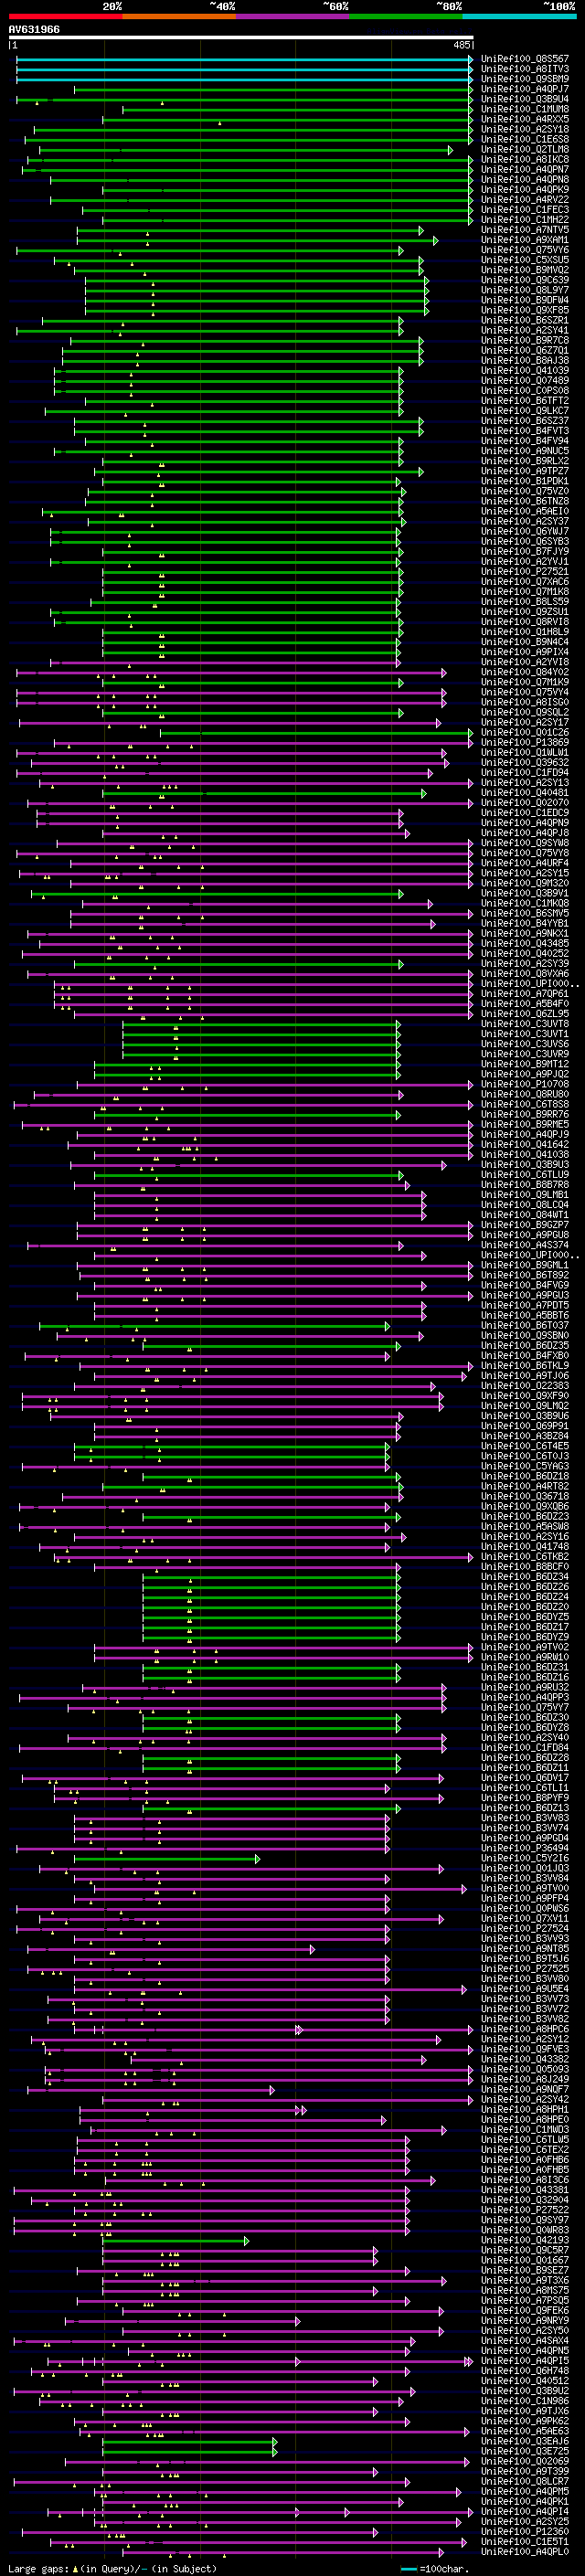The width and height of the screenshot is (585, 2576).
Task: Select the UniRef100_Q41039 label
Action: click(x=525, y=371)
